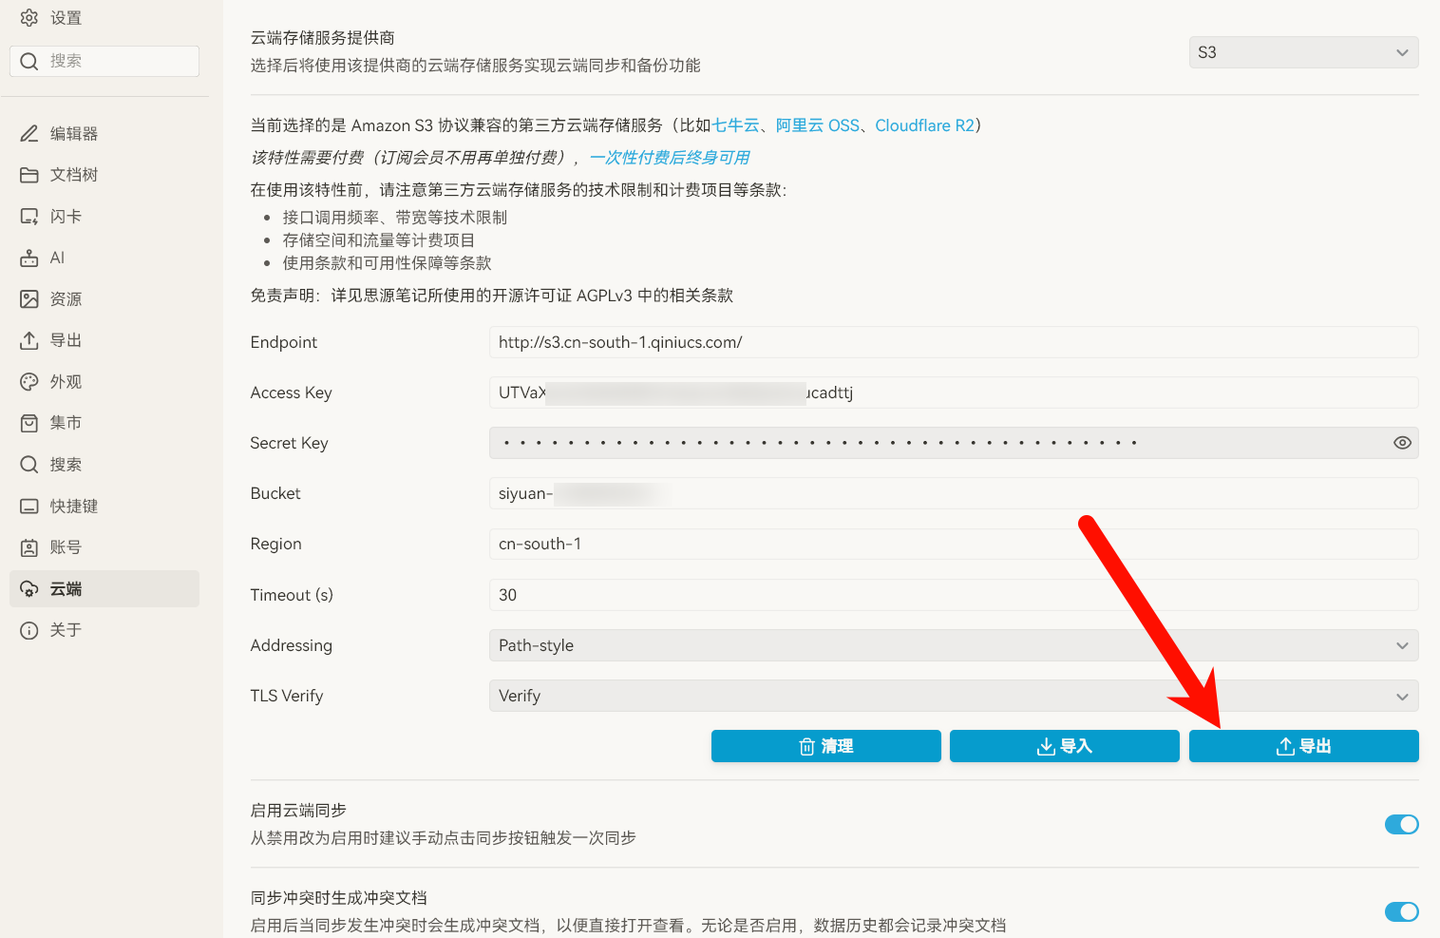Click the export icon beside sidebar 导出
This screenshot has width=1440, height=938.
[x=29, y=340]
